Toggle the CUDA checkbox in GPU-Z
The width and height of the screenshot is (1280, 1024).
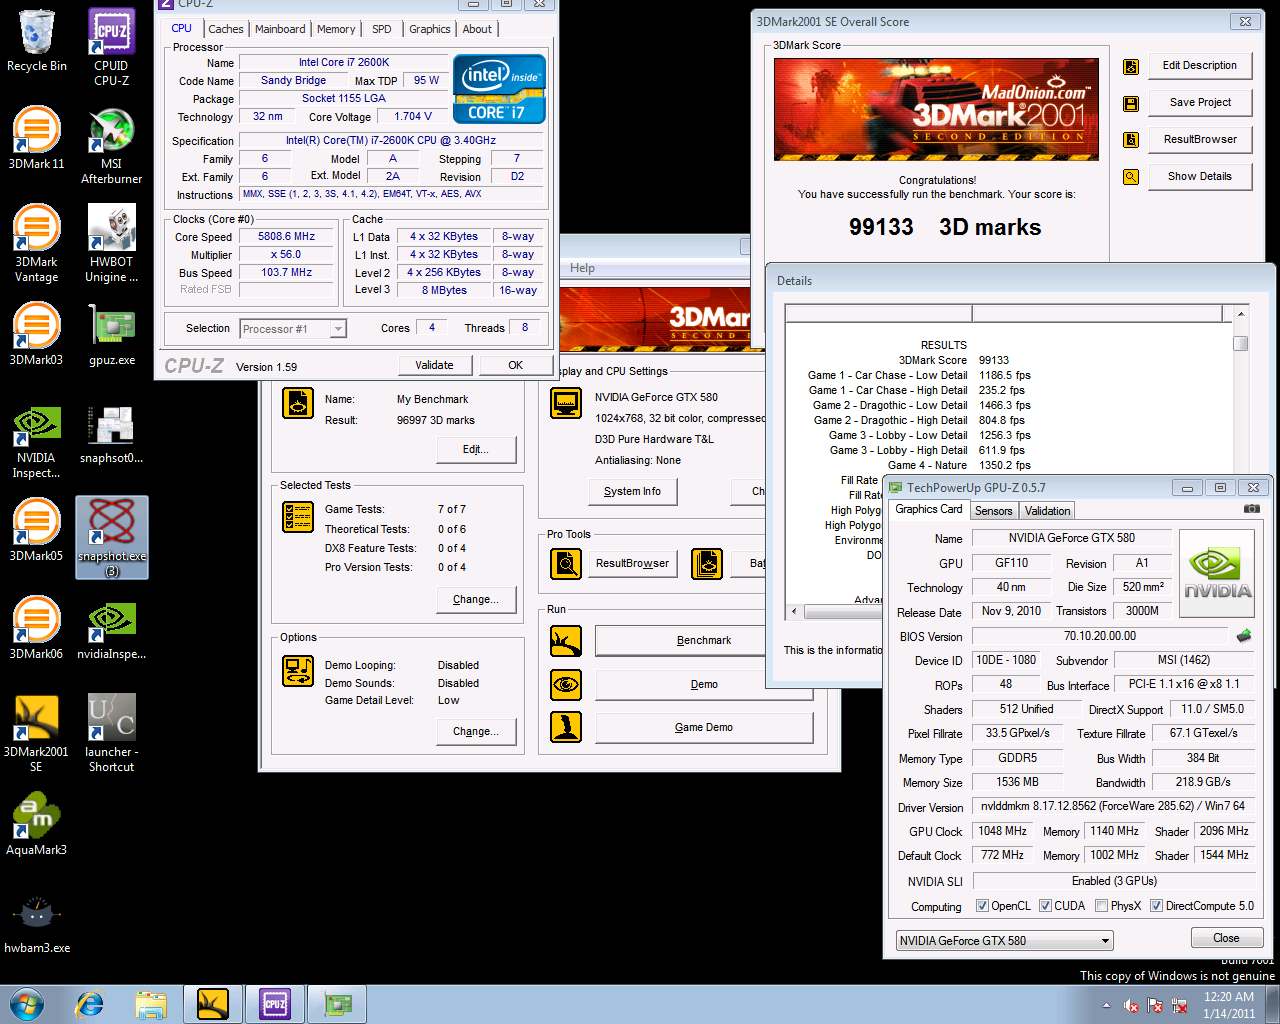[x=1045, y=906]
